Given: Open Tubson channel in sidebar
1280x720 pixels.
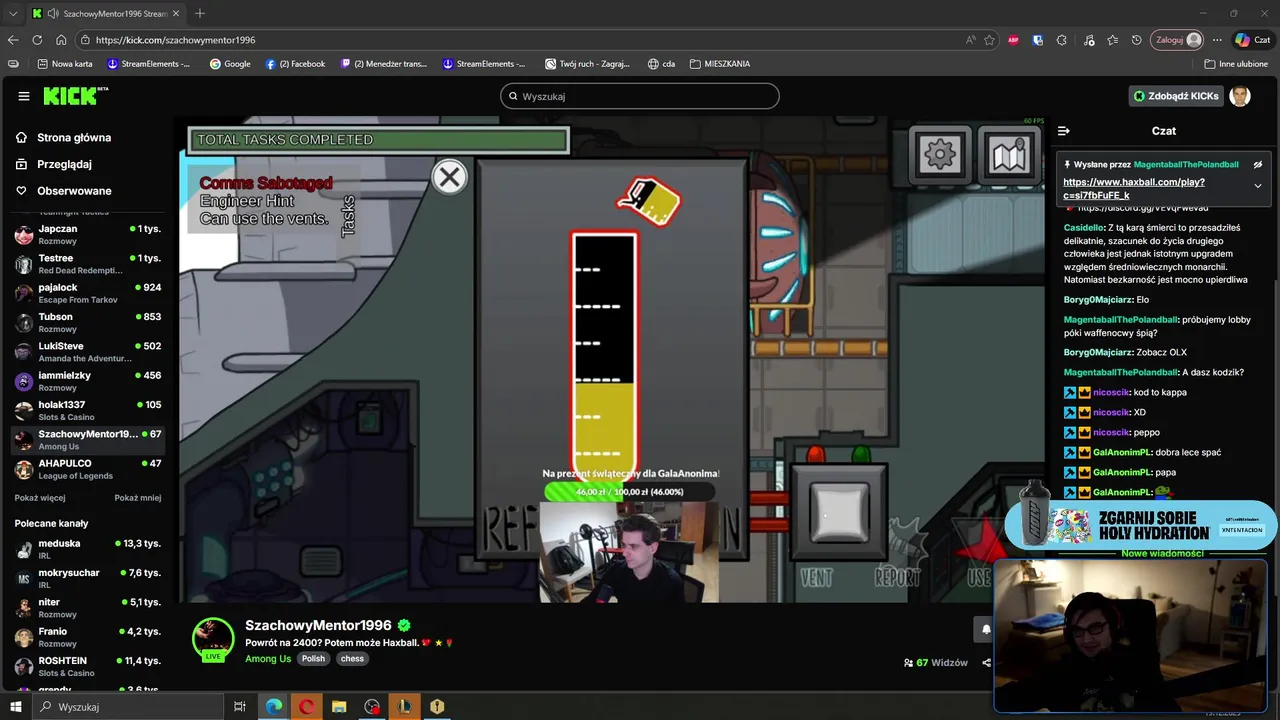Looking at the screenshot, I should [88, 322].
